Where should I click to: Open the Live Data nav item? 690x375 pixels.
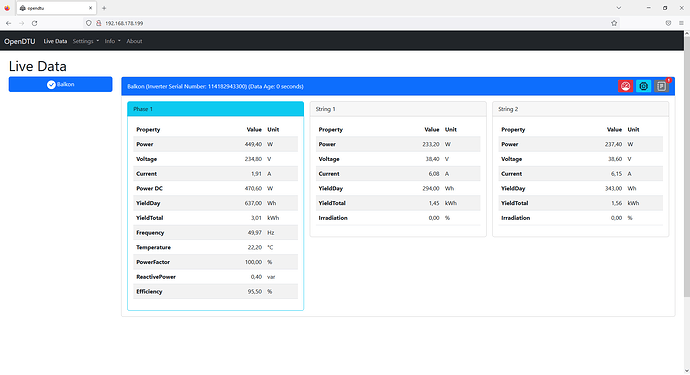click(55, 41)
